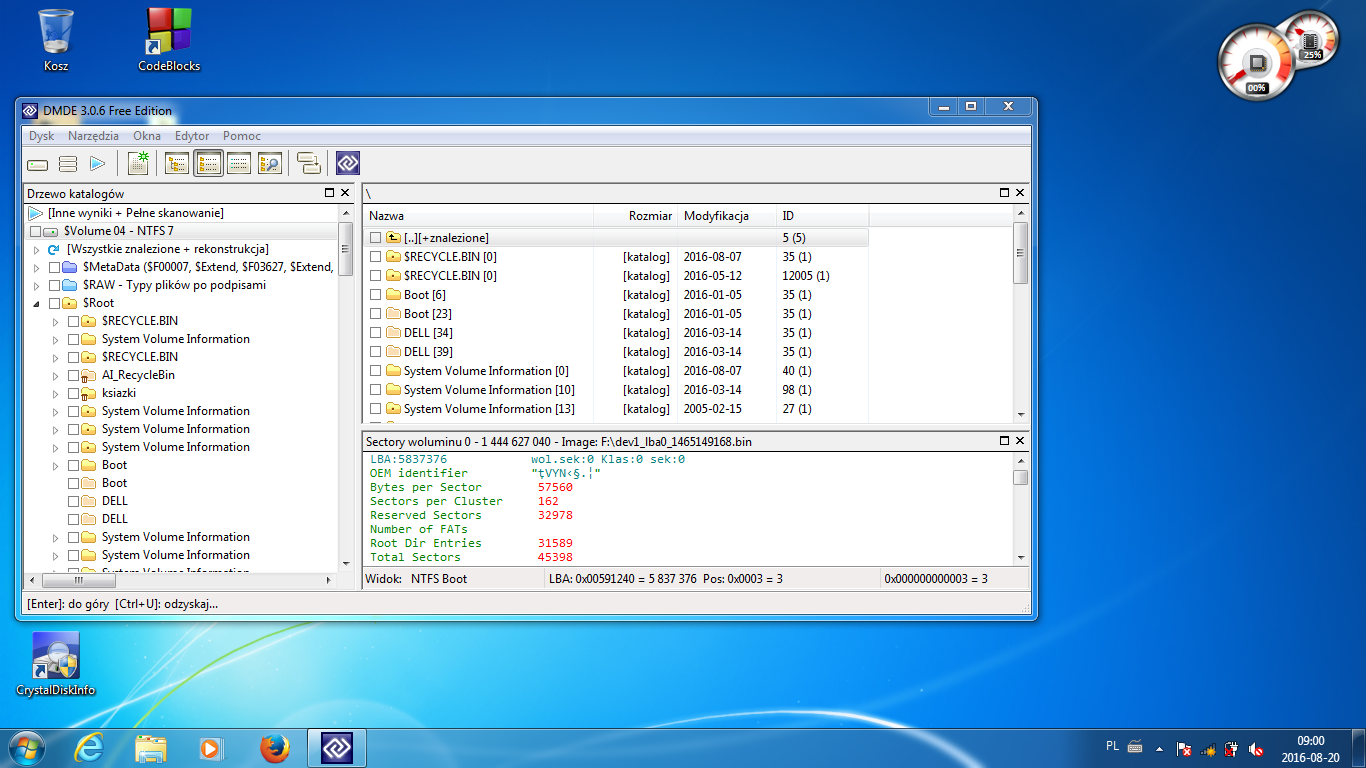Tick the $Volume 04 - NTFS 7 checkbox
This screenshot has width=1366, height=768.
pyautogui.click(x=36, y=231)
